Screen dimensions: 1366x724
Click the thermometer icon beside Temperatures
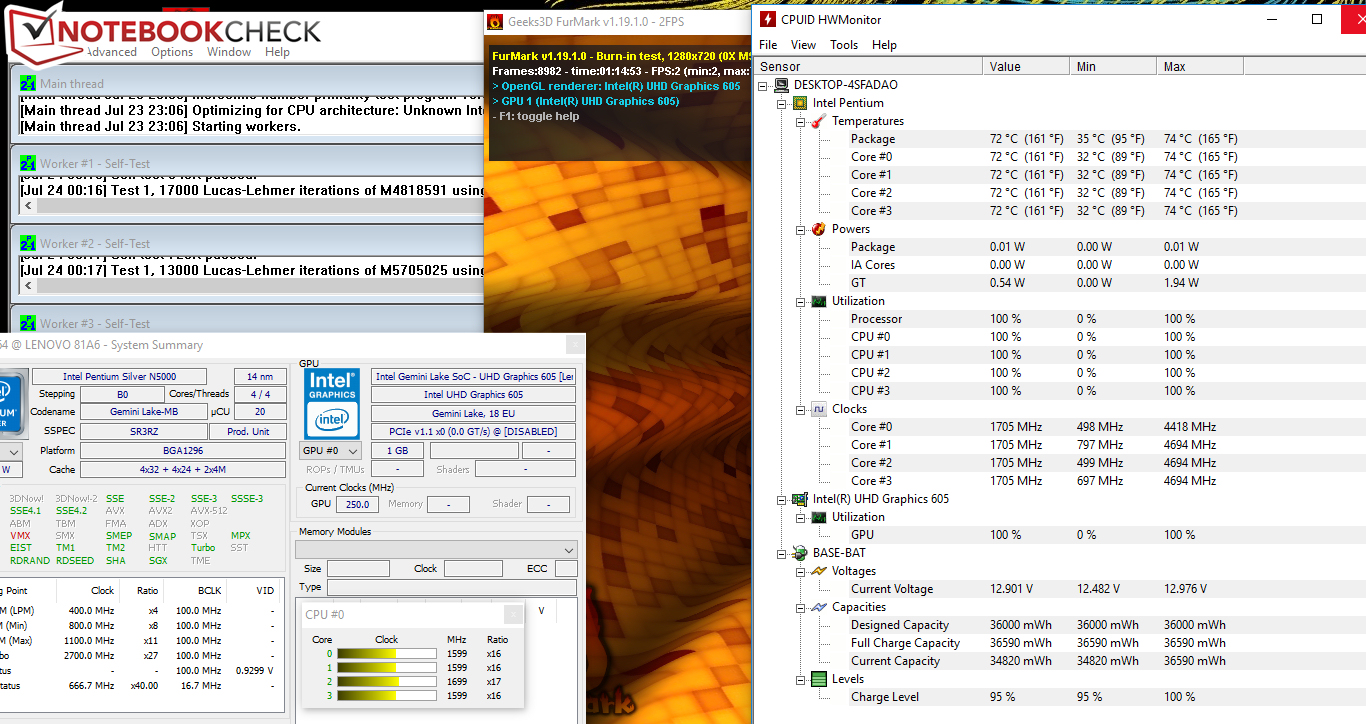pos(818,121)
